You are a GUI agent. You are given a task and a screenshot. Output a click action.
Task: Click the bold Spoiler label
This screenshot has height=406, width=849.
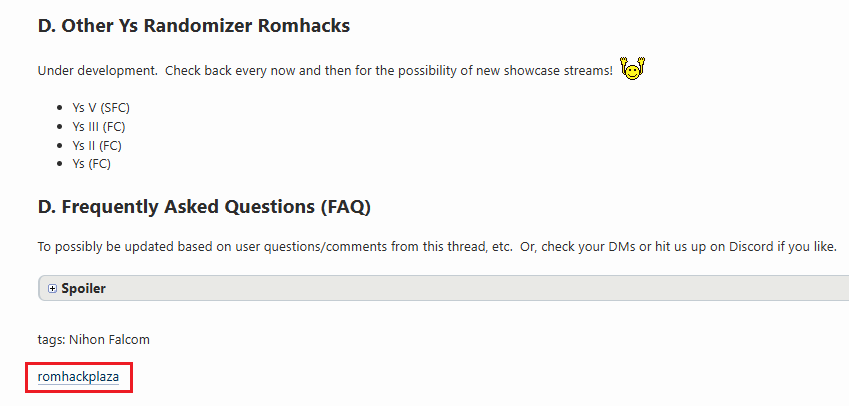click(x=83, y=288)
